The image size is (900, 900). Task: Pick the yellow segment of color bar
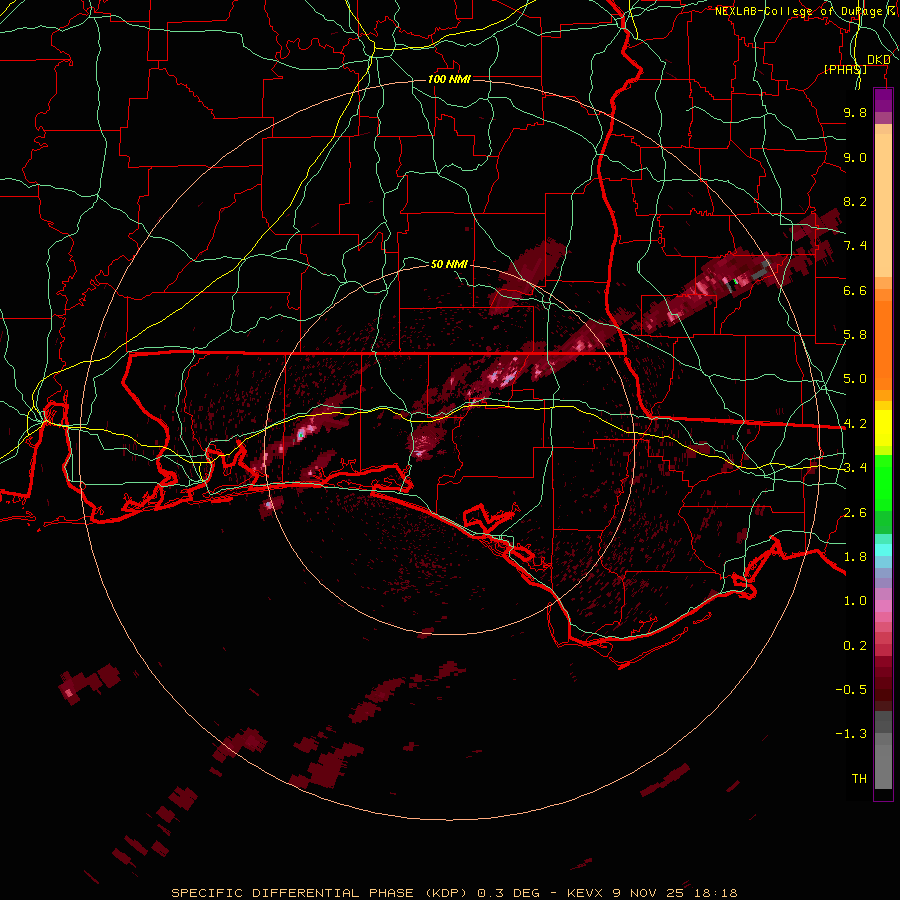click(x=883, y=428)
